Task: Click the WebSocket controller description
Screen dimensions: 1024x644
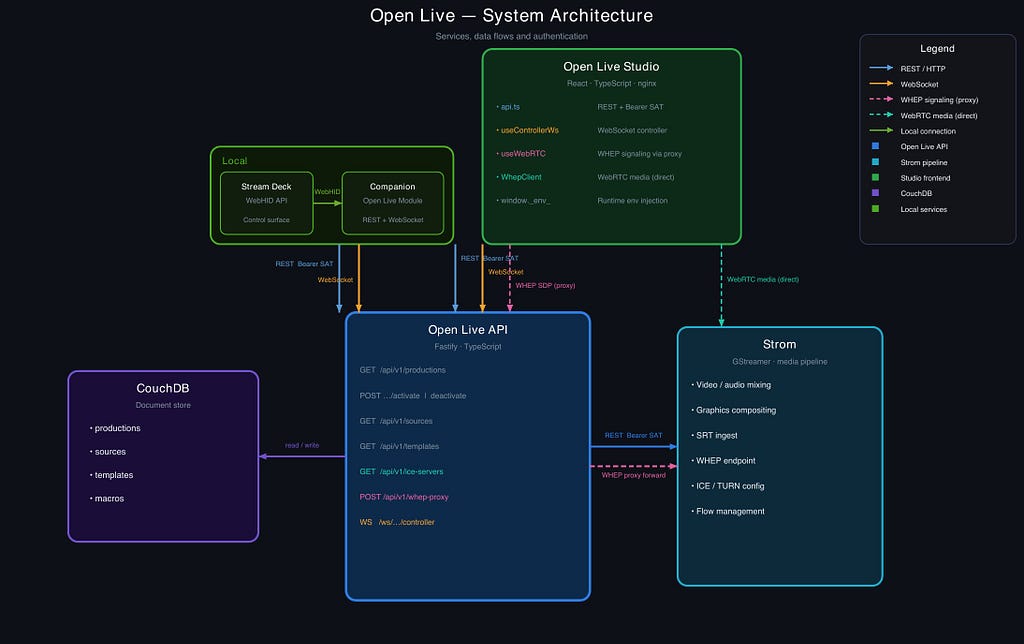Action: point(632,131)
